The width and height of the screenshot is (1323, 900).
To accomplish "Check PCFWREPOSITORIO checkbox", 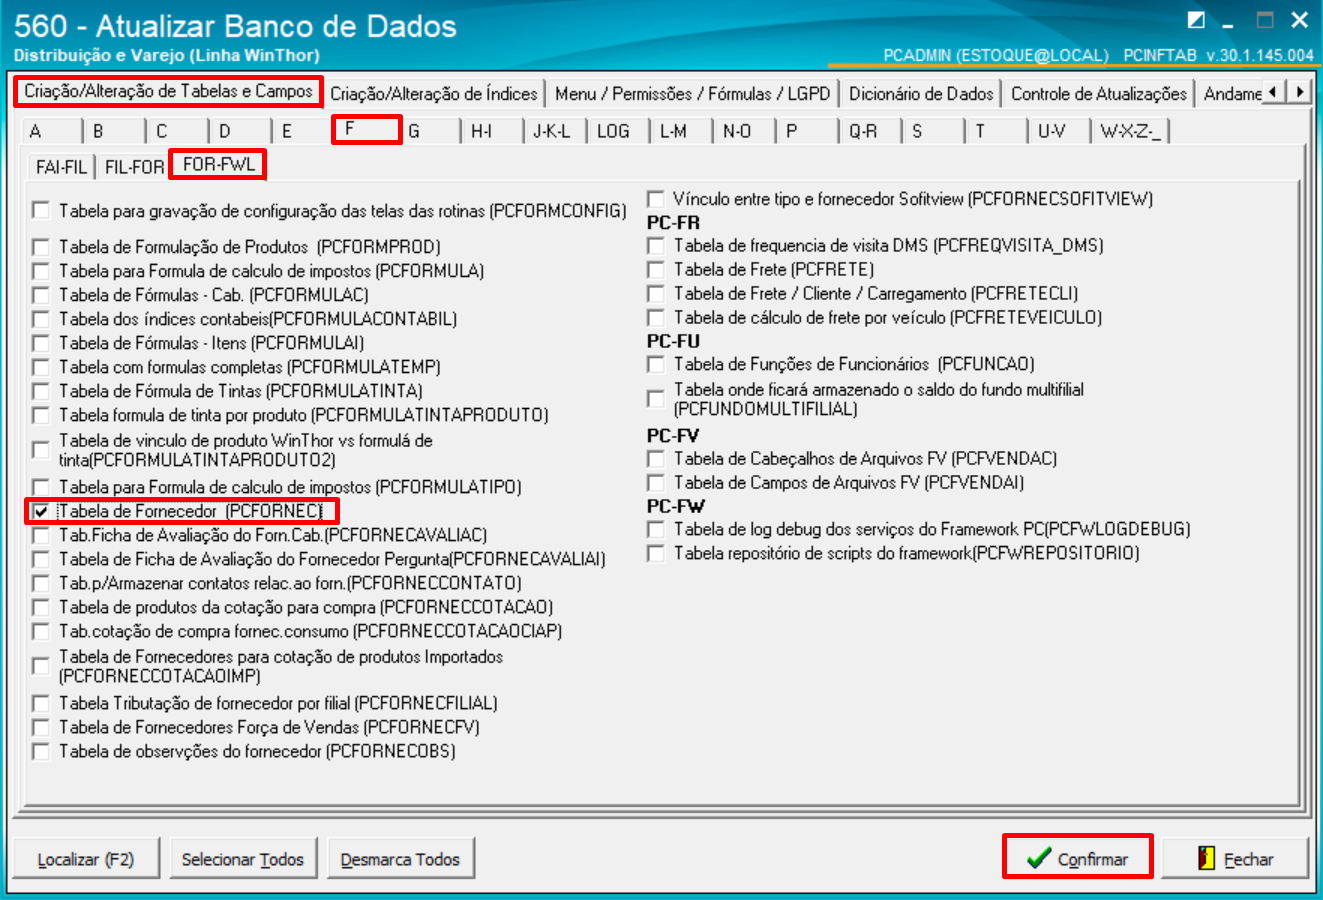I will (656, 553).
